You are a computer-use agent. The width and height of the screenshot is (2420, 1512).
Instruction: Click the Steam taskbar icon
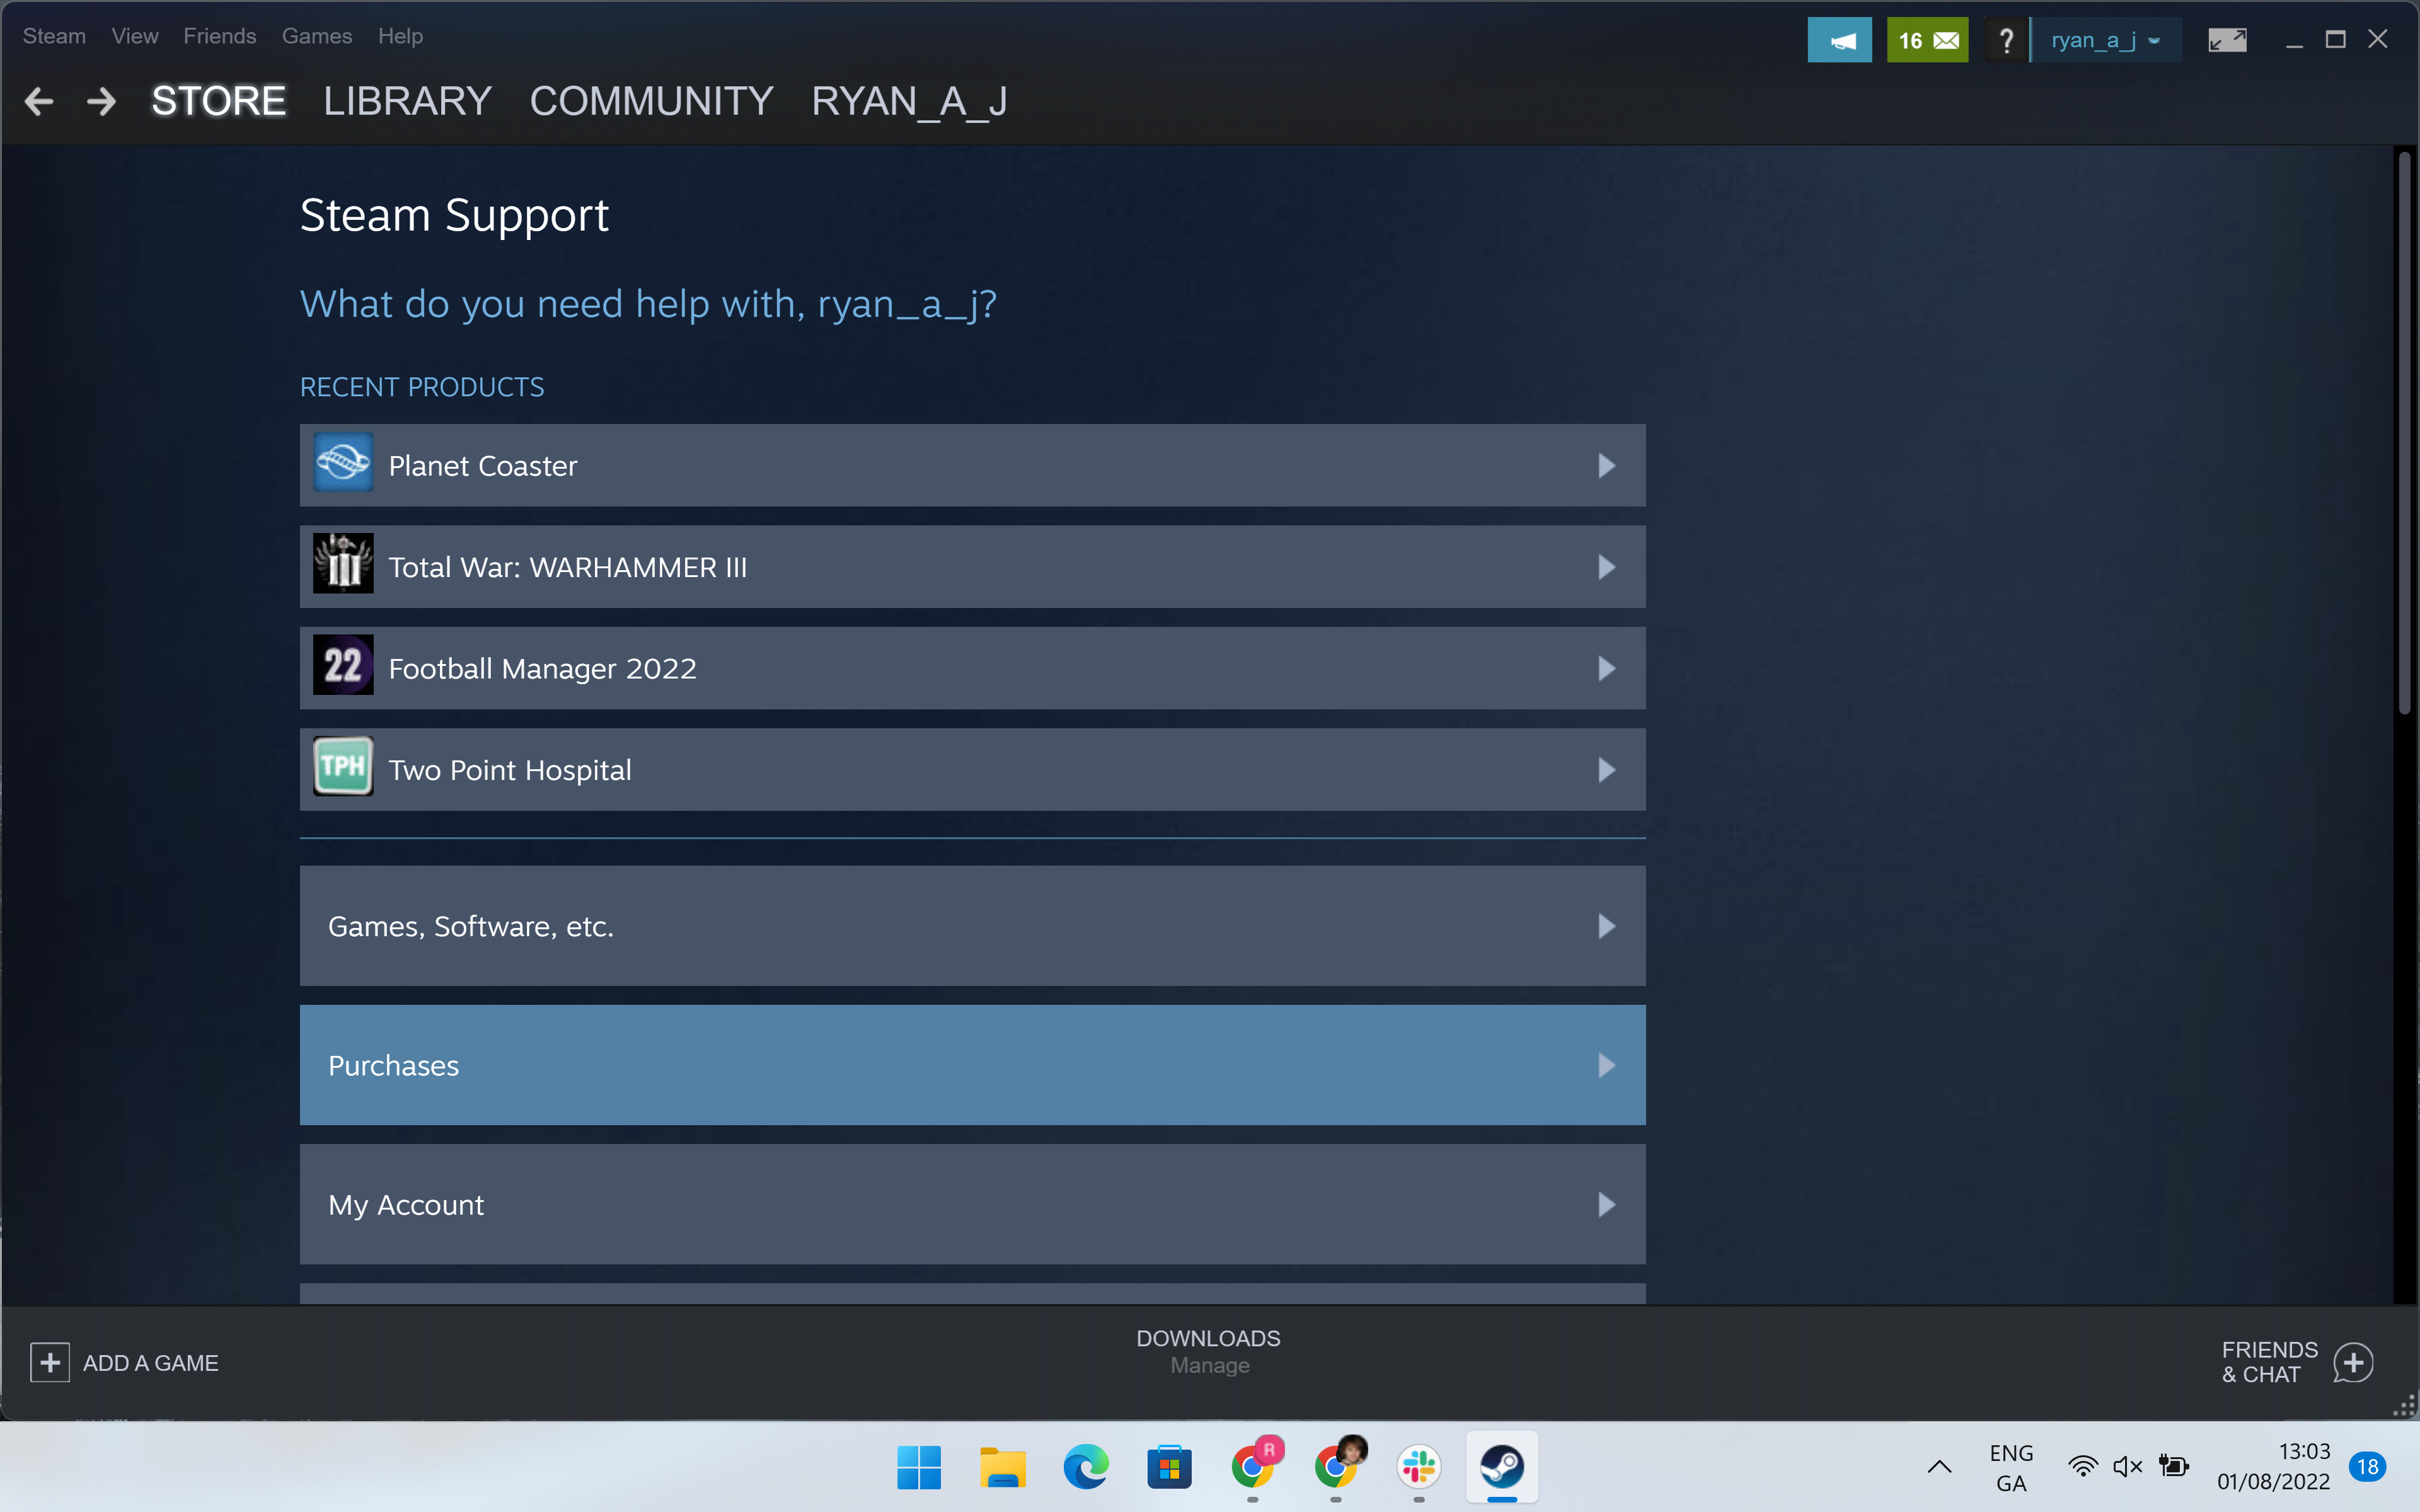pyautogui.click(x=1502, y=1467)
